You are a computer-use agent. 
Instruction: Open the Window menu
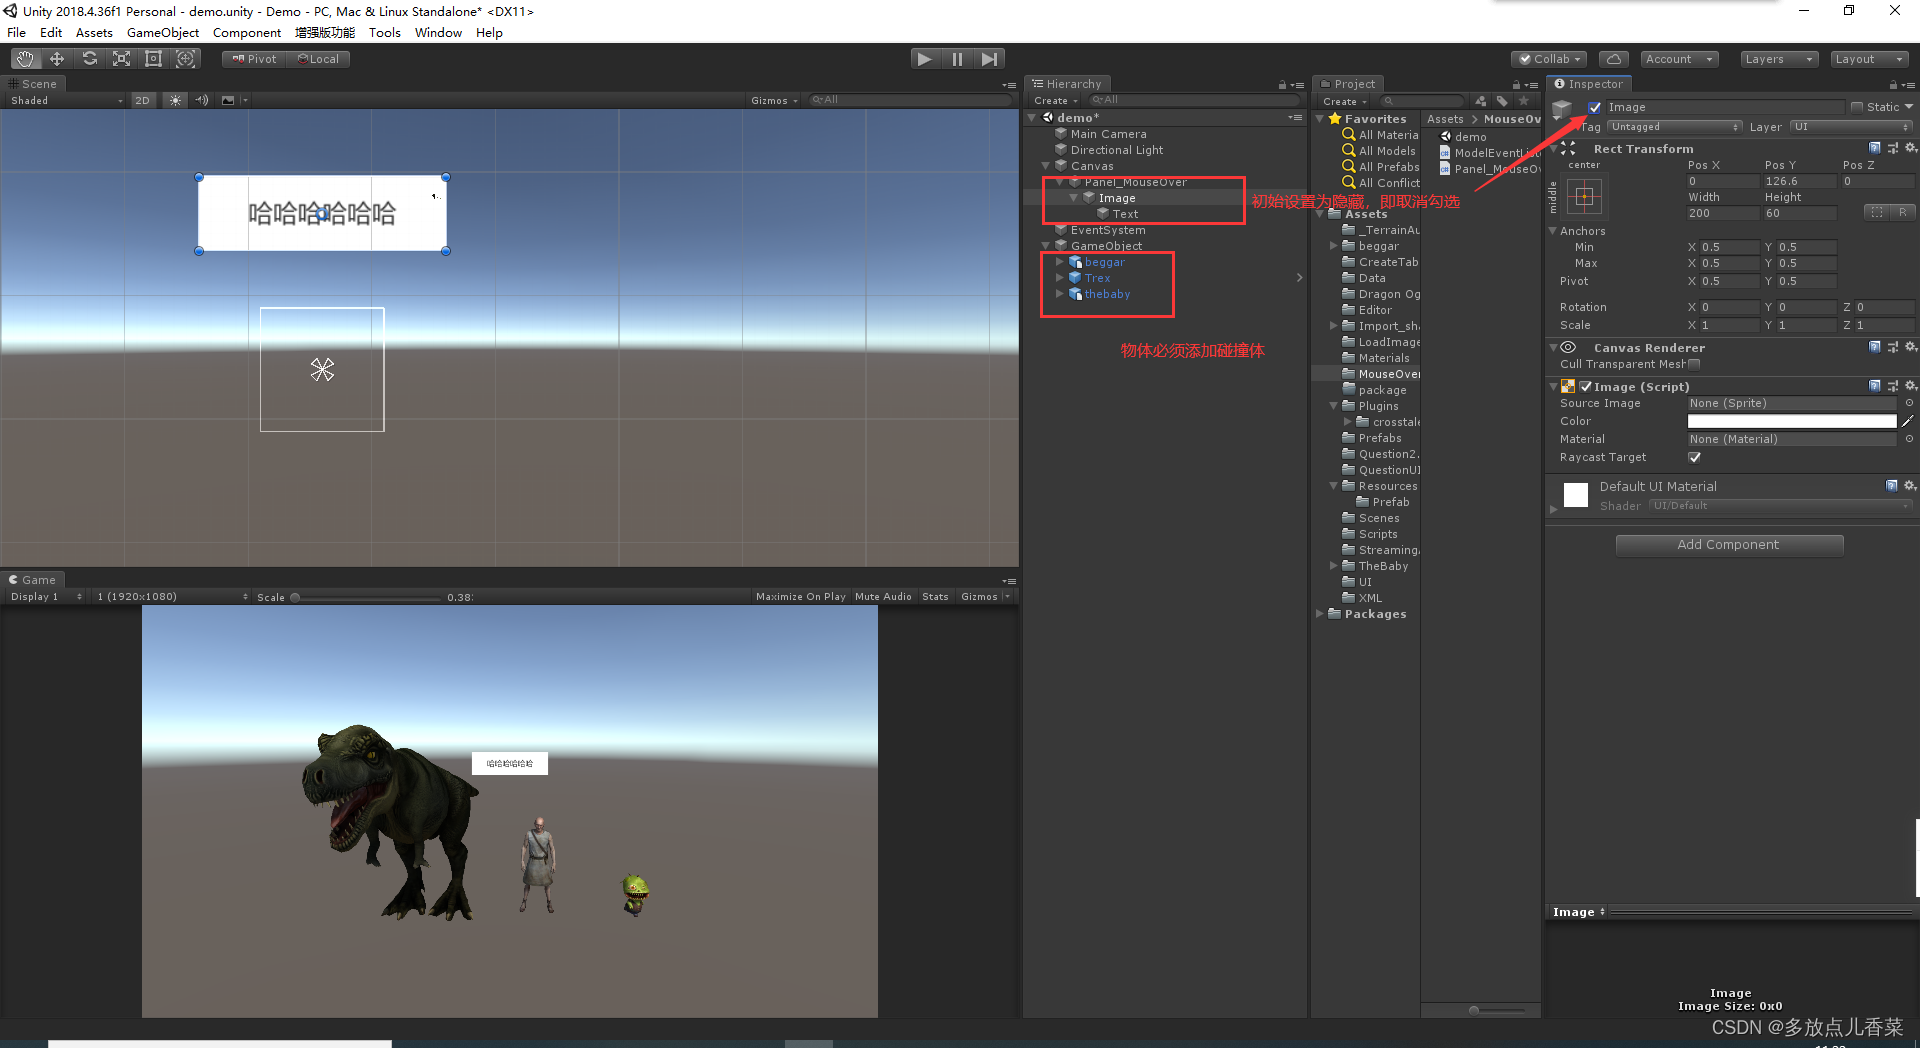tap(438, 33)
